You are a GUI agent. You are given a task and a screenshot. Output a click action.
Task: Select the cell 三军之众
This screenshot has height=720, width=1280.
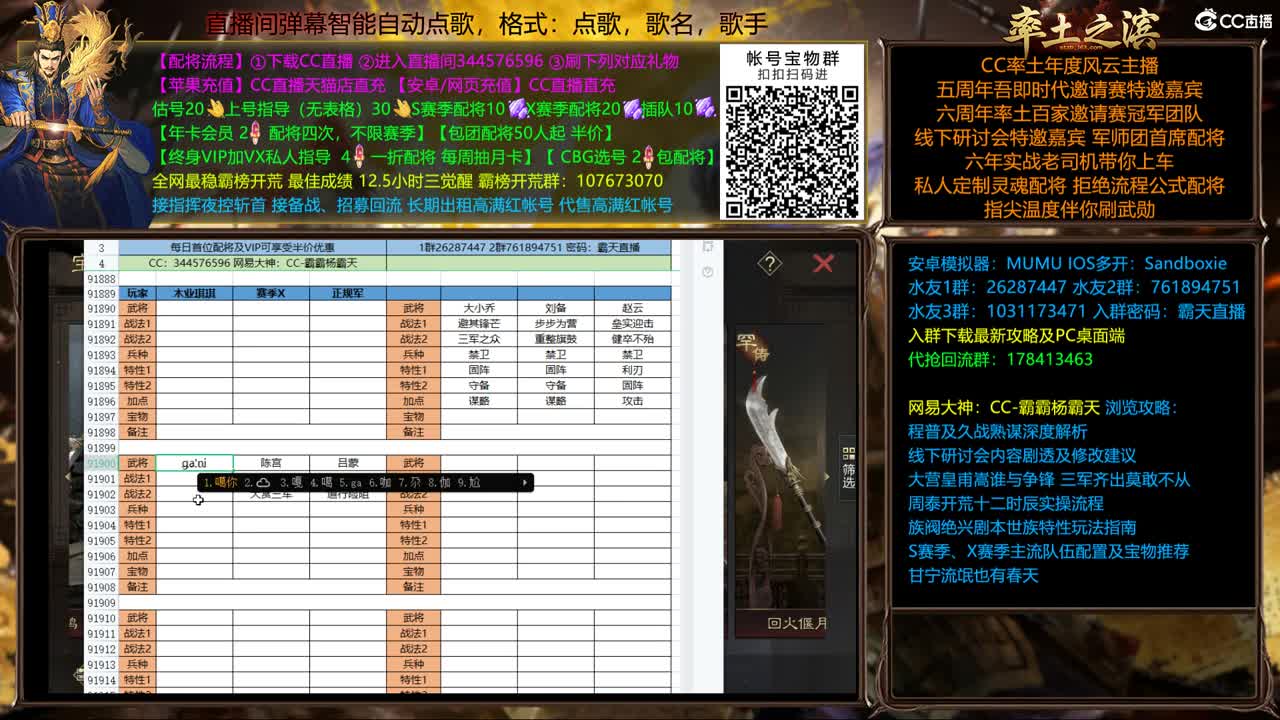tap(479, 339)
